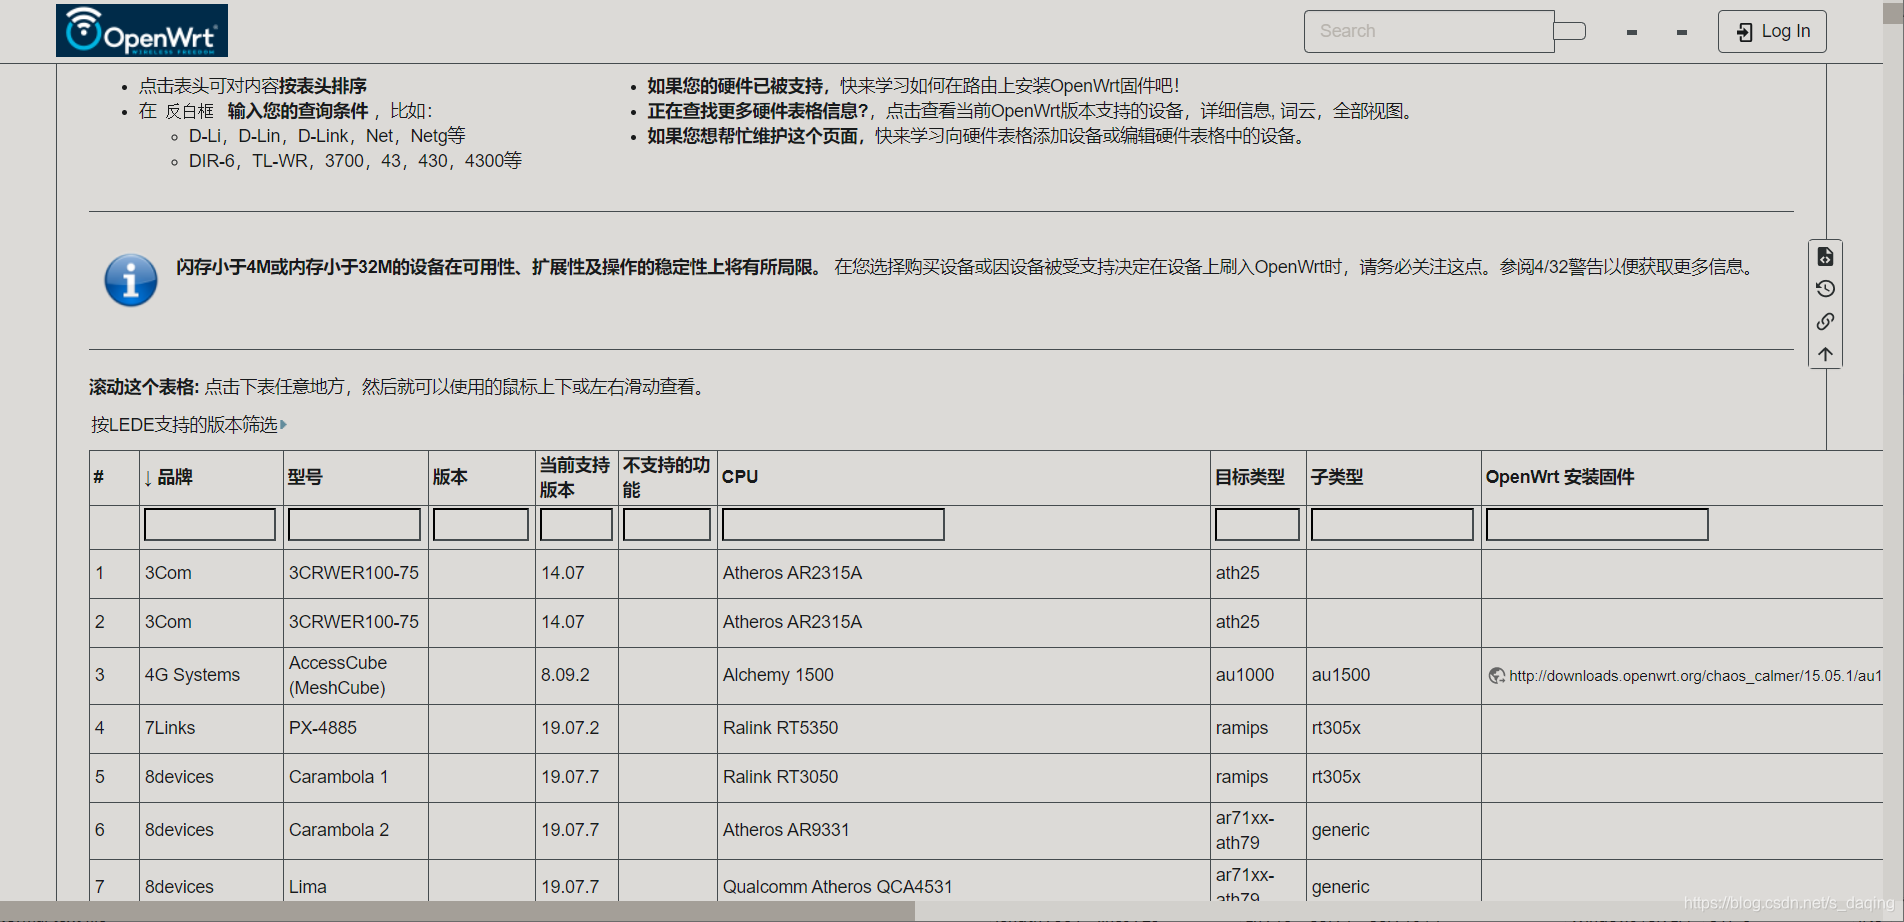Open the Log In page
The width and height of the screenshot is (1904, 922).
pyautogui.click(x=1772, y=31)
